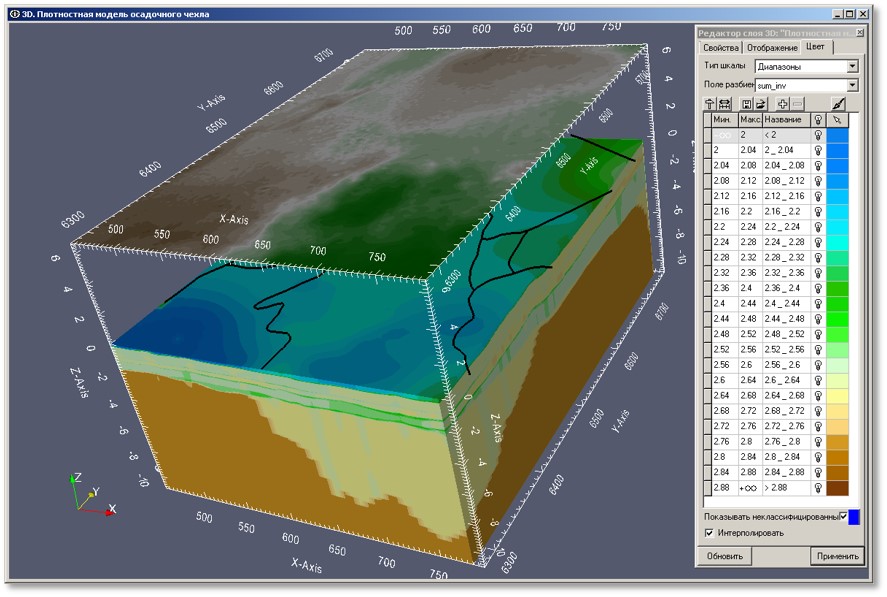This screenshot has width=887, height=597.
Task: Click the first T-shaped icon in scale toolbar
Action: 710,103
